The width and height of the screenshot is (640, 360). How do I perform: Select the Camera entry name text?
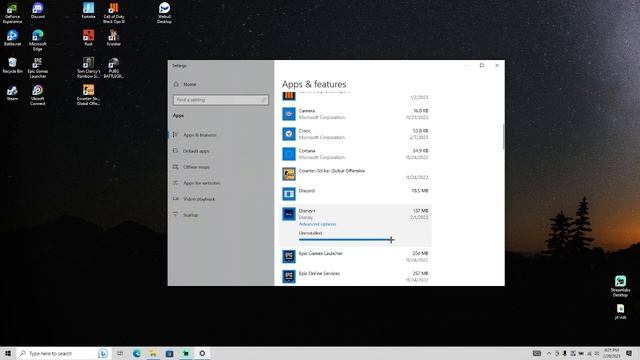pos(307,111)
